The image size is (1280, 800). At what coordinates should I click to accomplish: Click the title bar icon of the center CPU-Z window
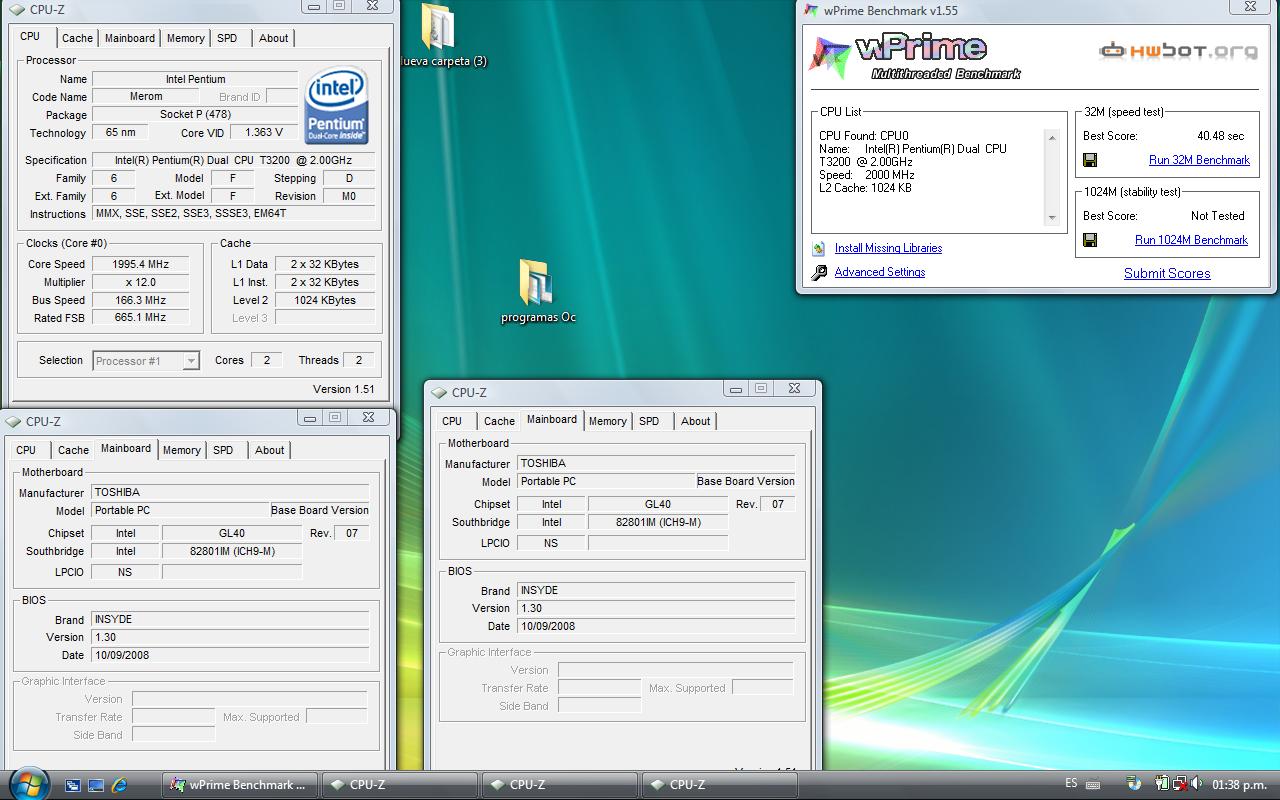coord(438,393)
